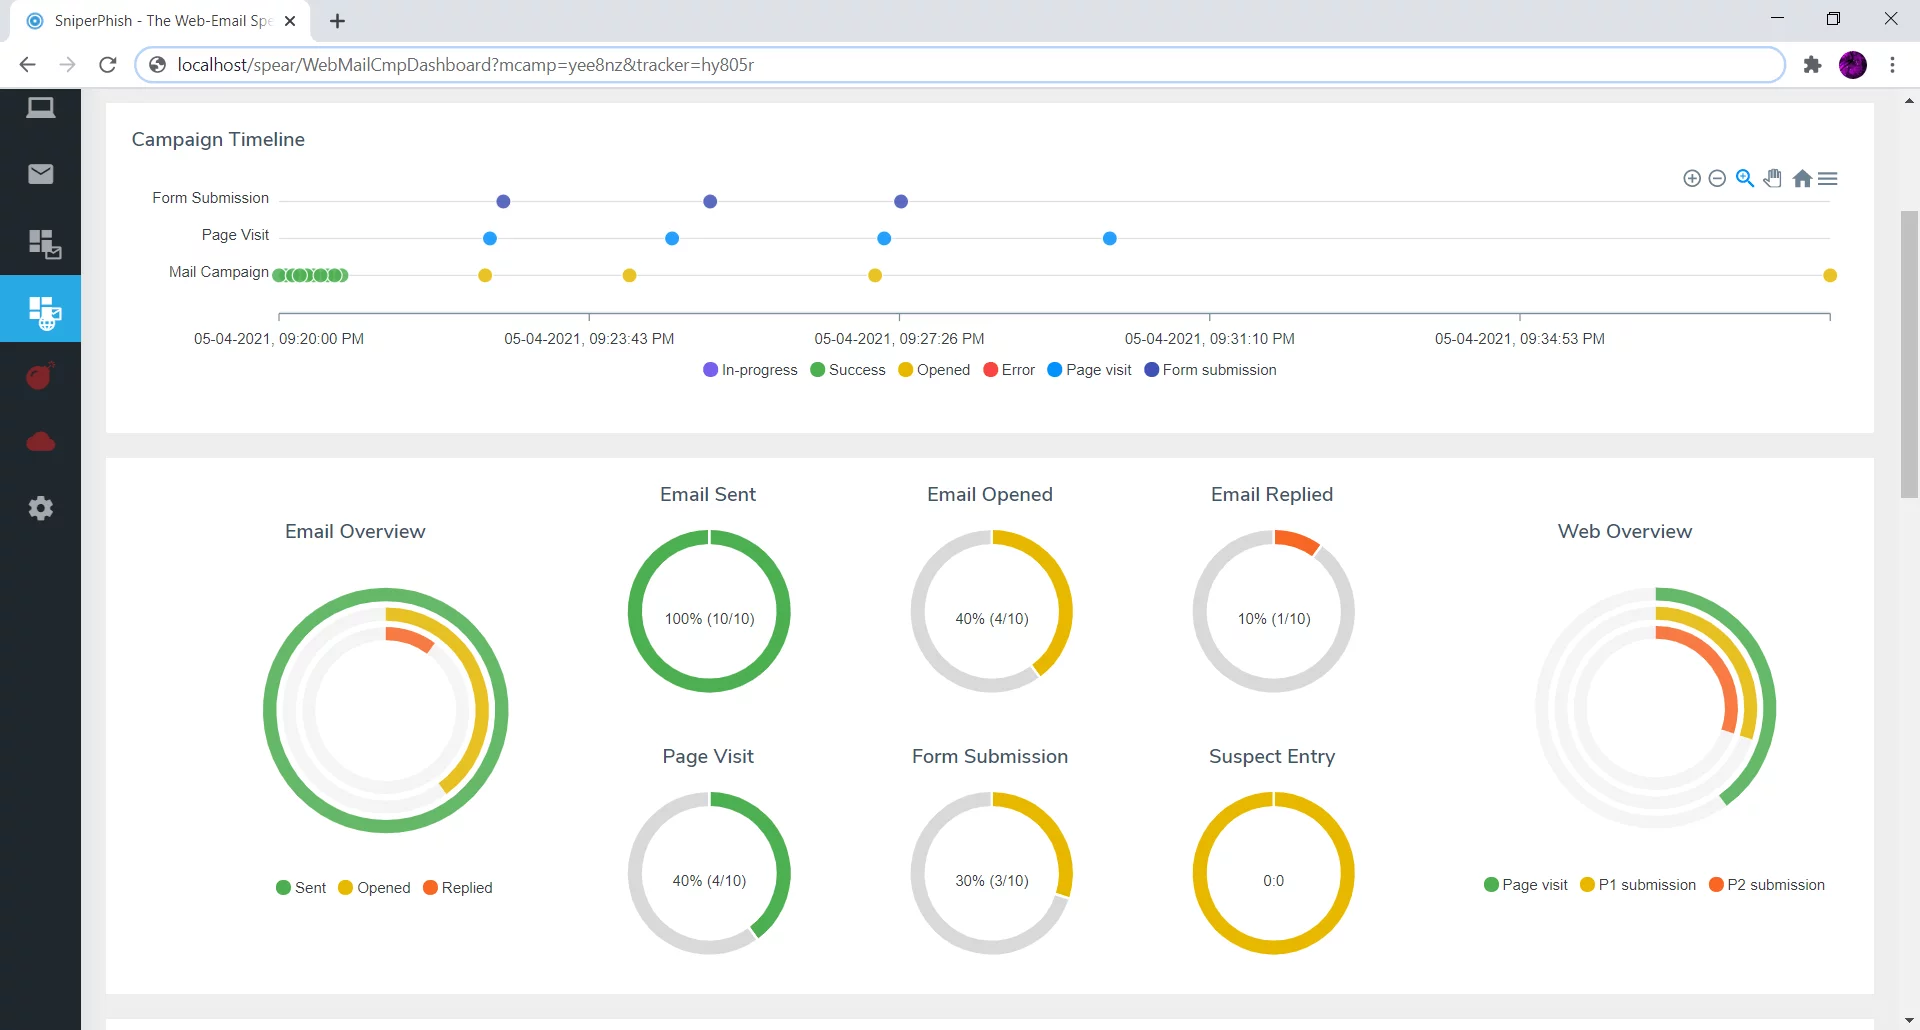Open the envelope mail sidebar icon
Viewport: 1920px width, 1030px height.
(41, 175)
